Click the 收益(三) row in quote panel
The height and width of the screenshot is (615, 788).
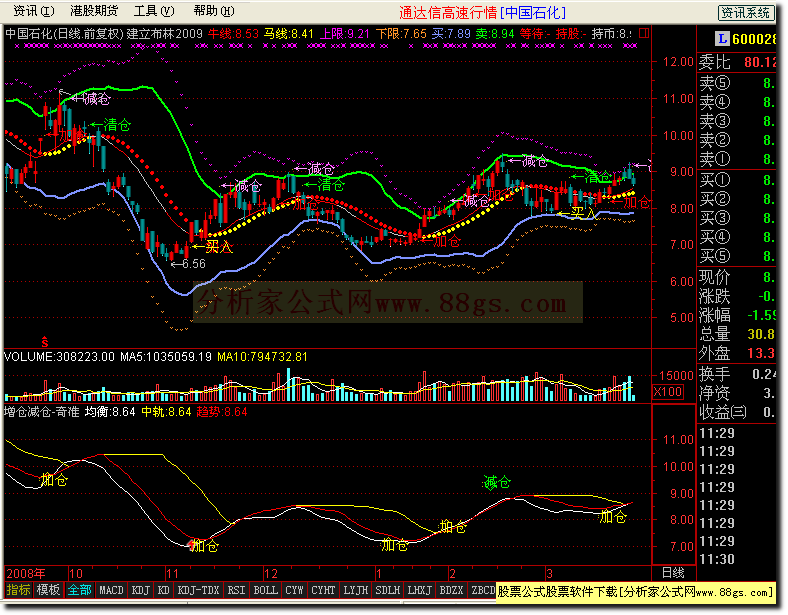click(737, 413)
